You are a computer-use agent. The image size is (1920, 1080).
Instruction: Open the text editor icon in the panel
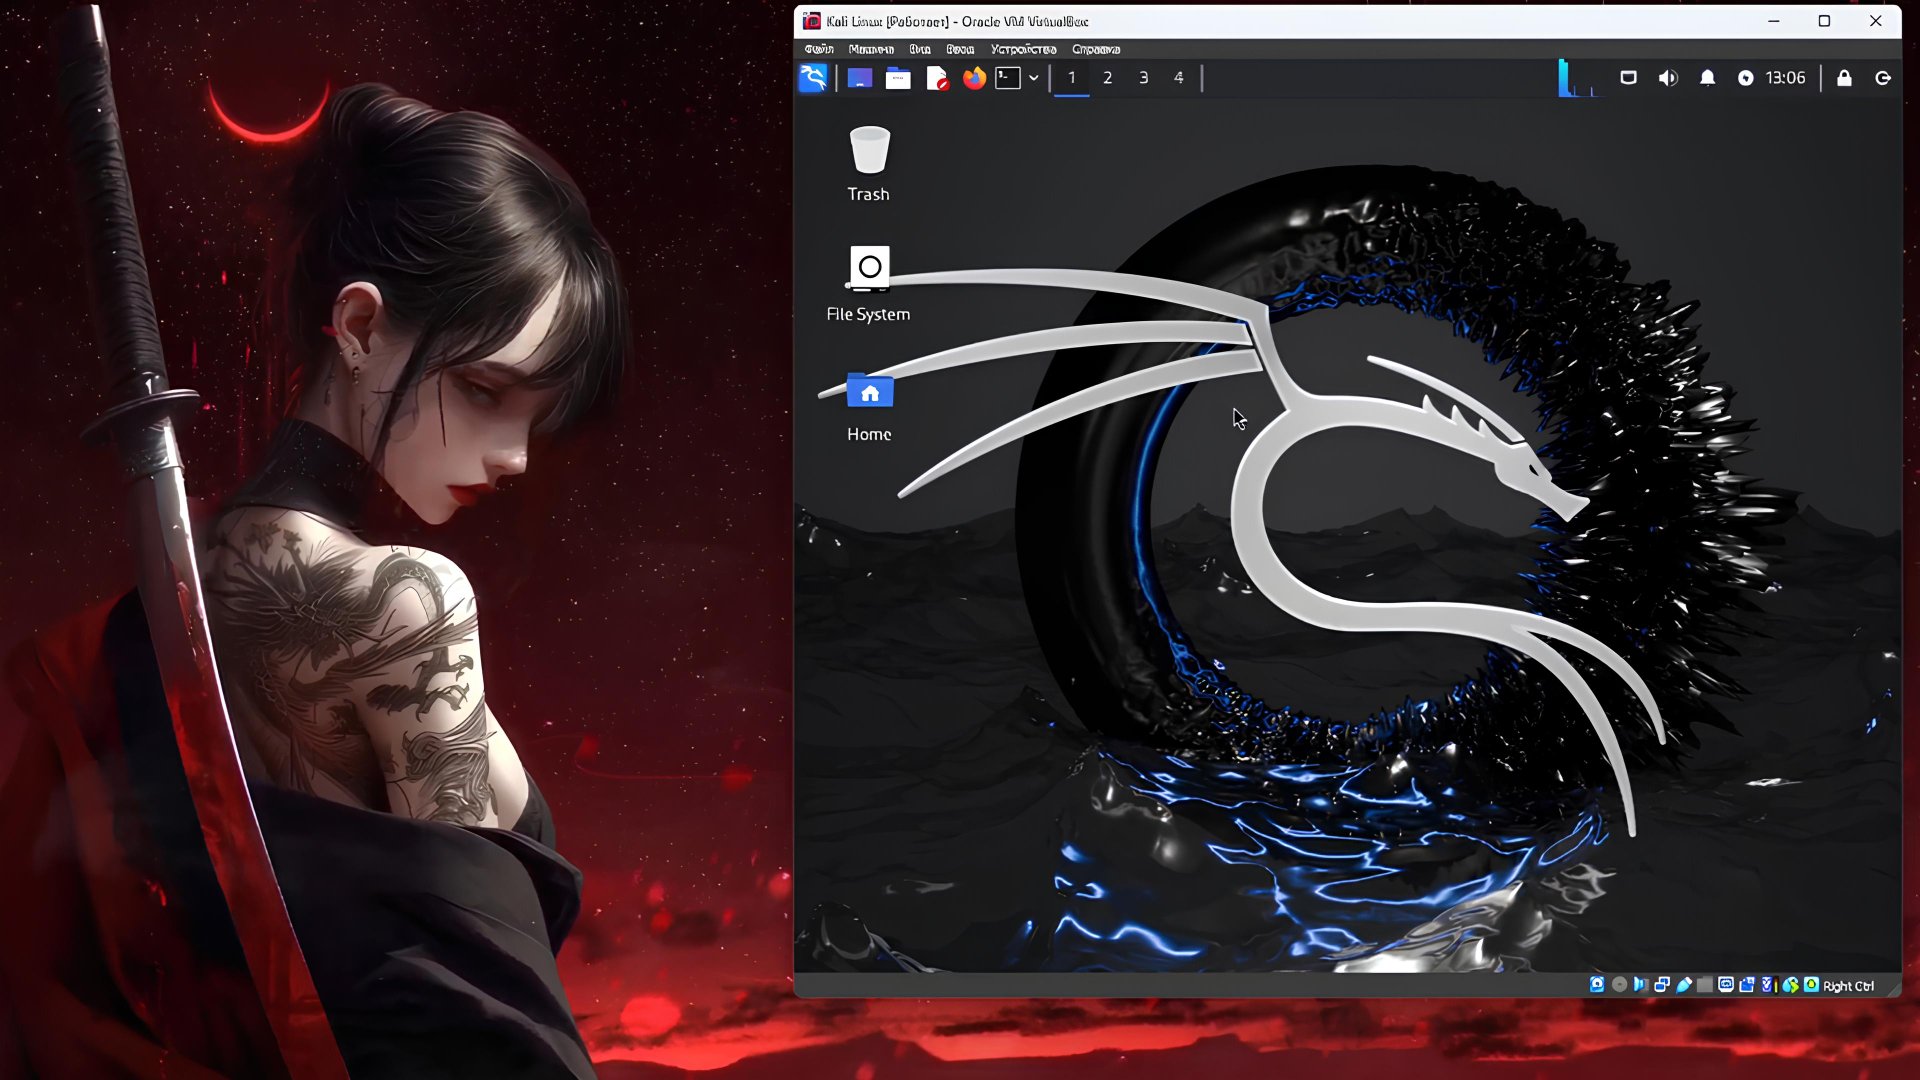(x=937, y=77)
